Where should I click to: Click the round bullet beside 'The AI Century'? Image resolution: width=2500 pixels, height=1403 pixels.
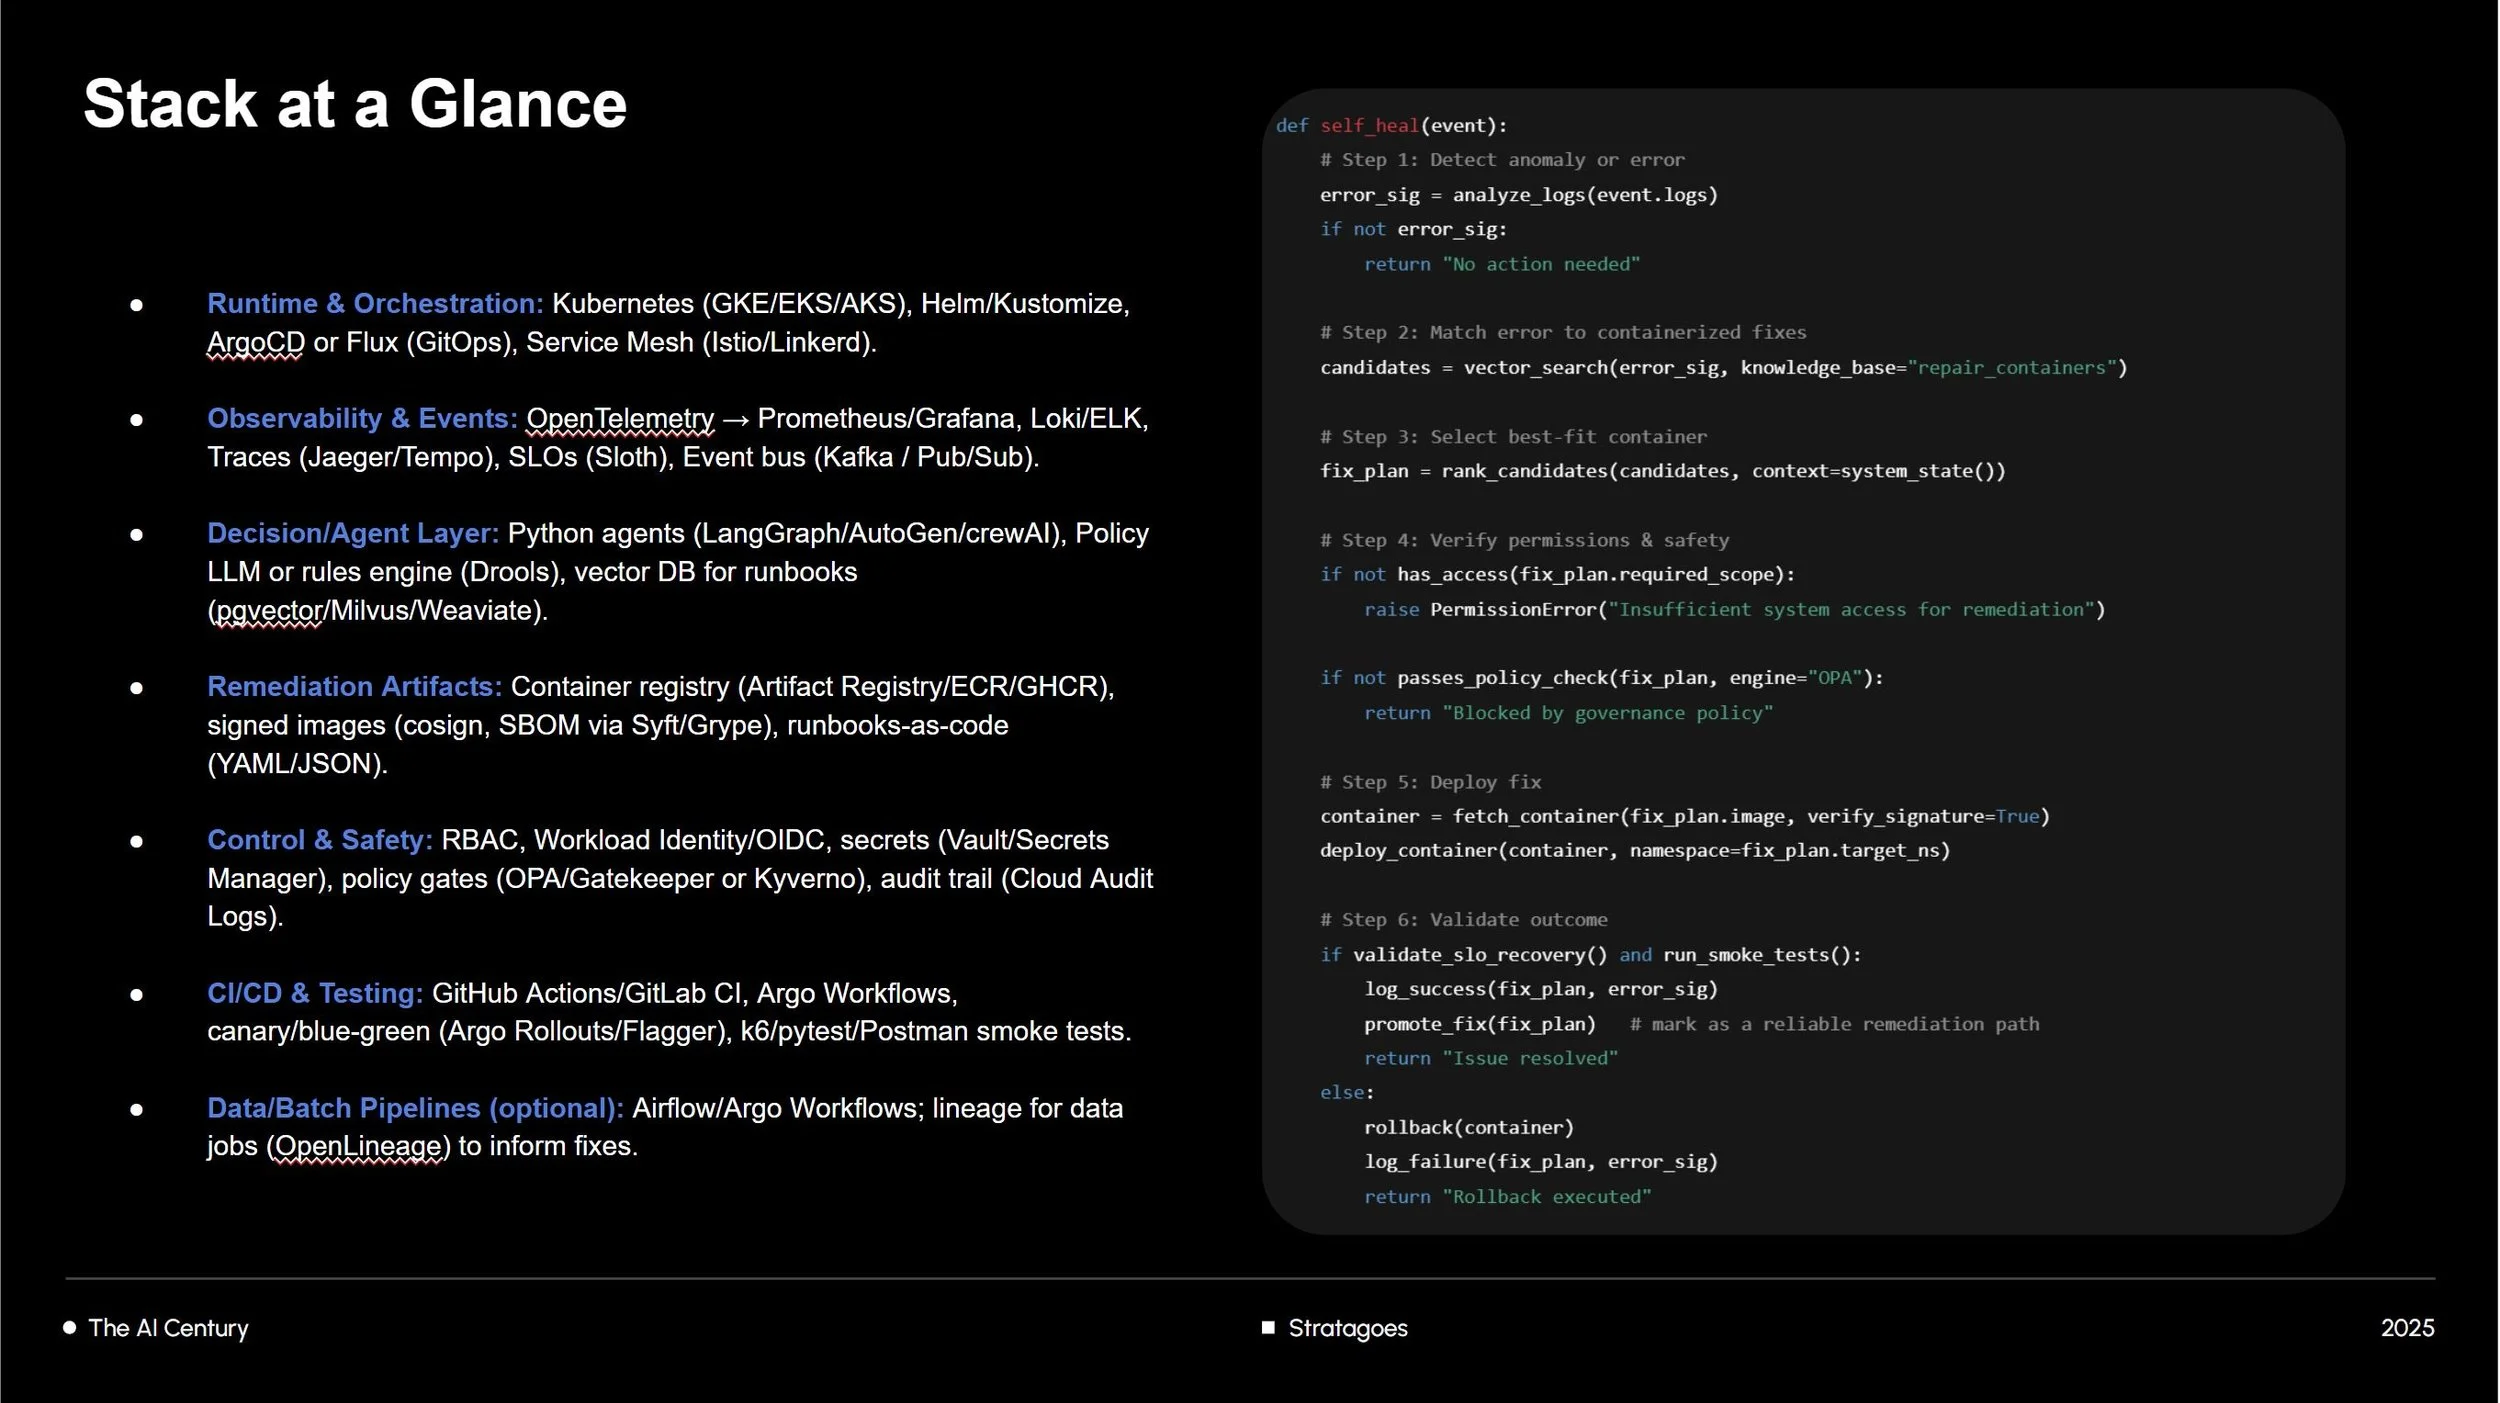(x=70, y=1328)
